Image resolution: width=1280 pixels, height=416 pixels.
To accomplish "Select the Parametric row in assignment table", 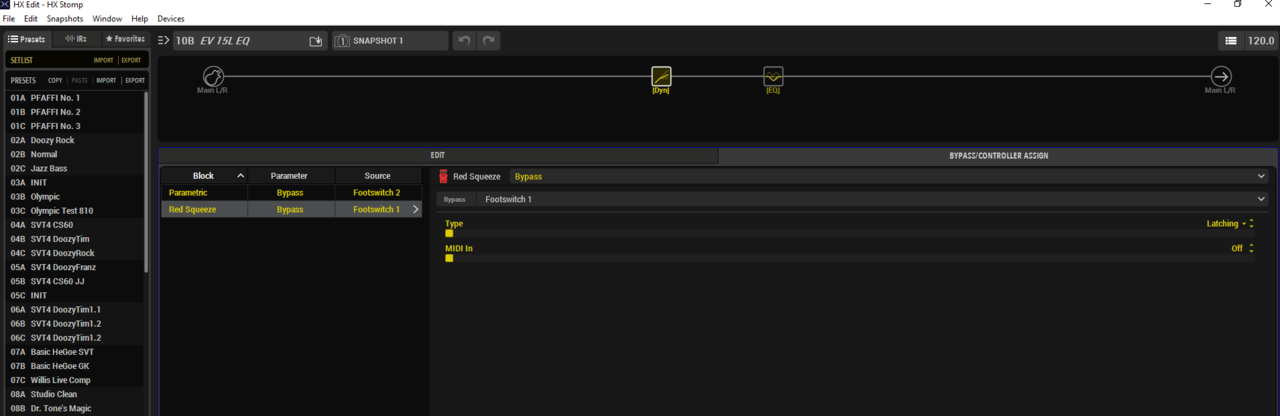I will (204, 192).
